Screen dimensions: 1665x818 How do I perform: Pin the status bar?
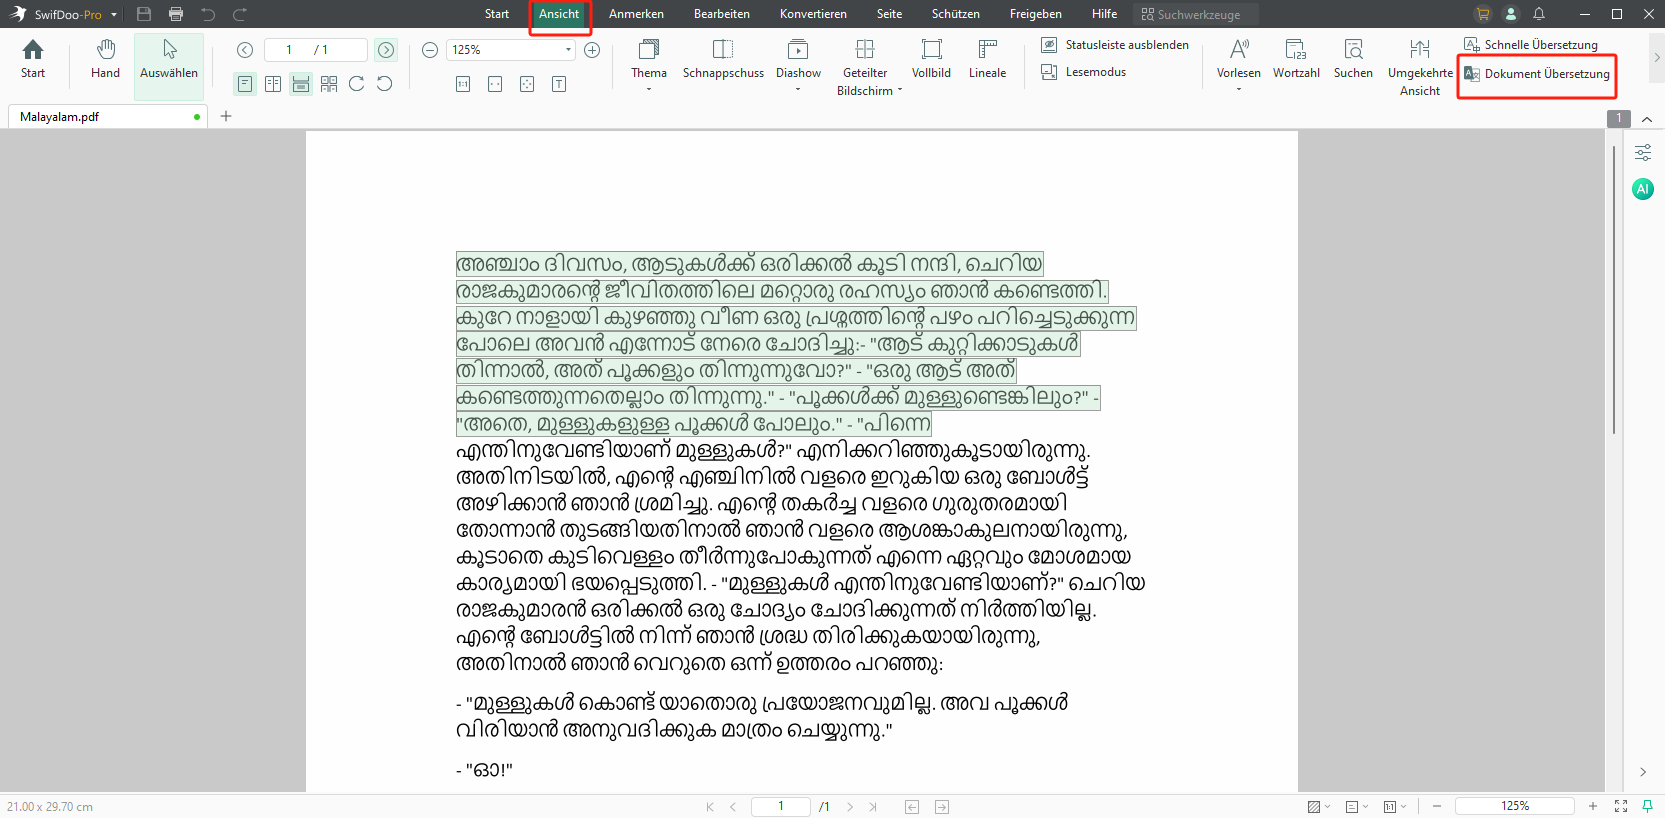point(1647,806)
